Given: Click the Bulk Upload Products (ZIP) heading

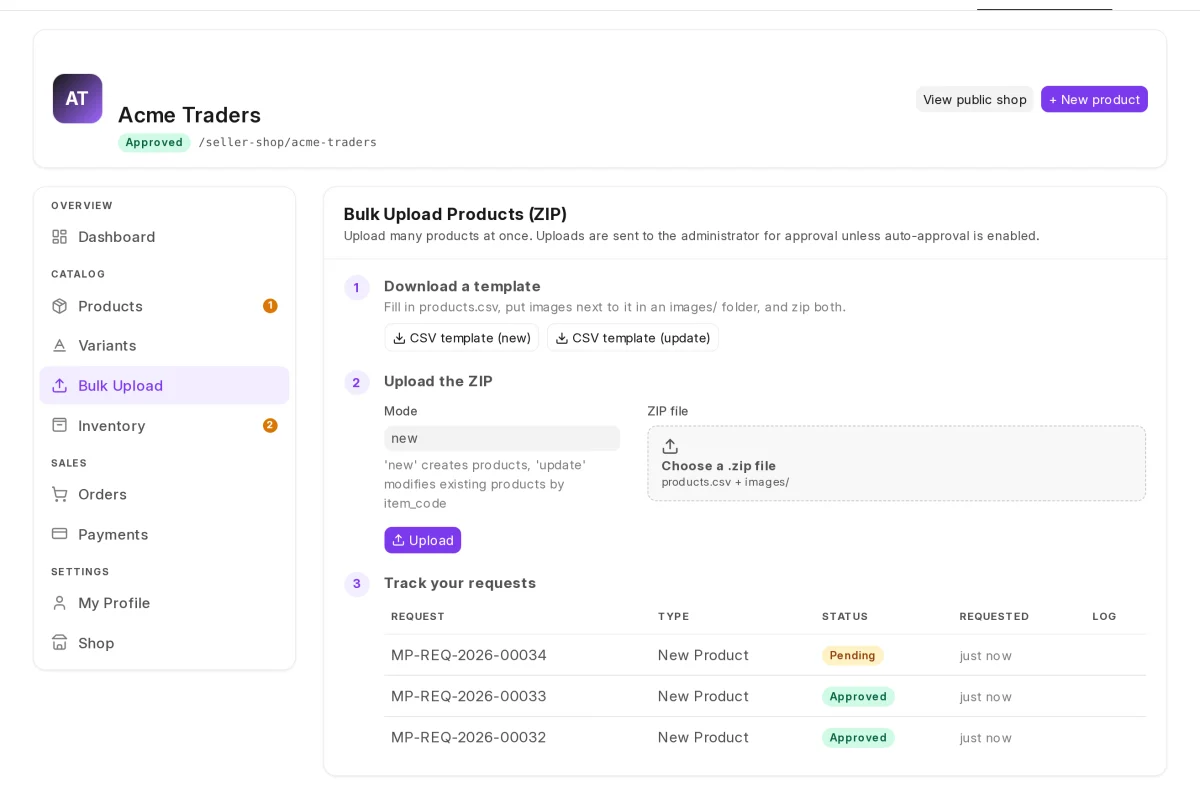Looking at the screenshot, I should click(455, 214).
